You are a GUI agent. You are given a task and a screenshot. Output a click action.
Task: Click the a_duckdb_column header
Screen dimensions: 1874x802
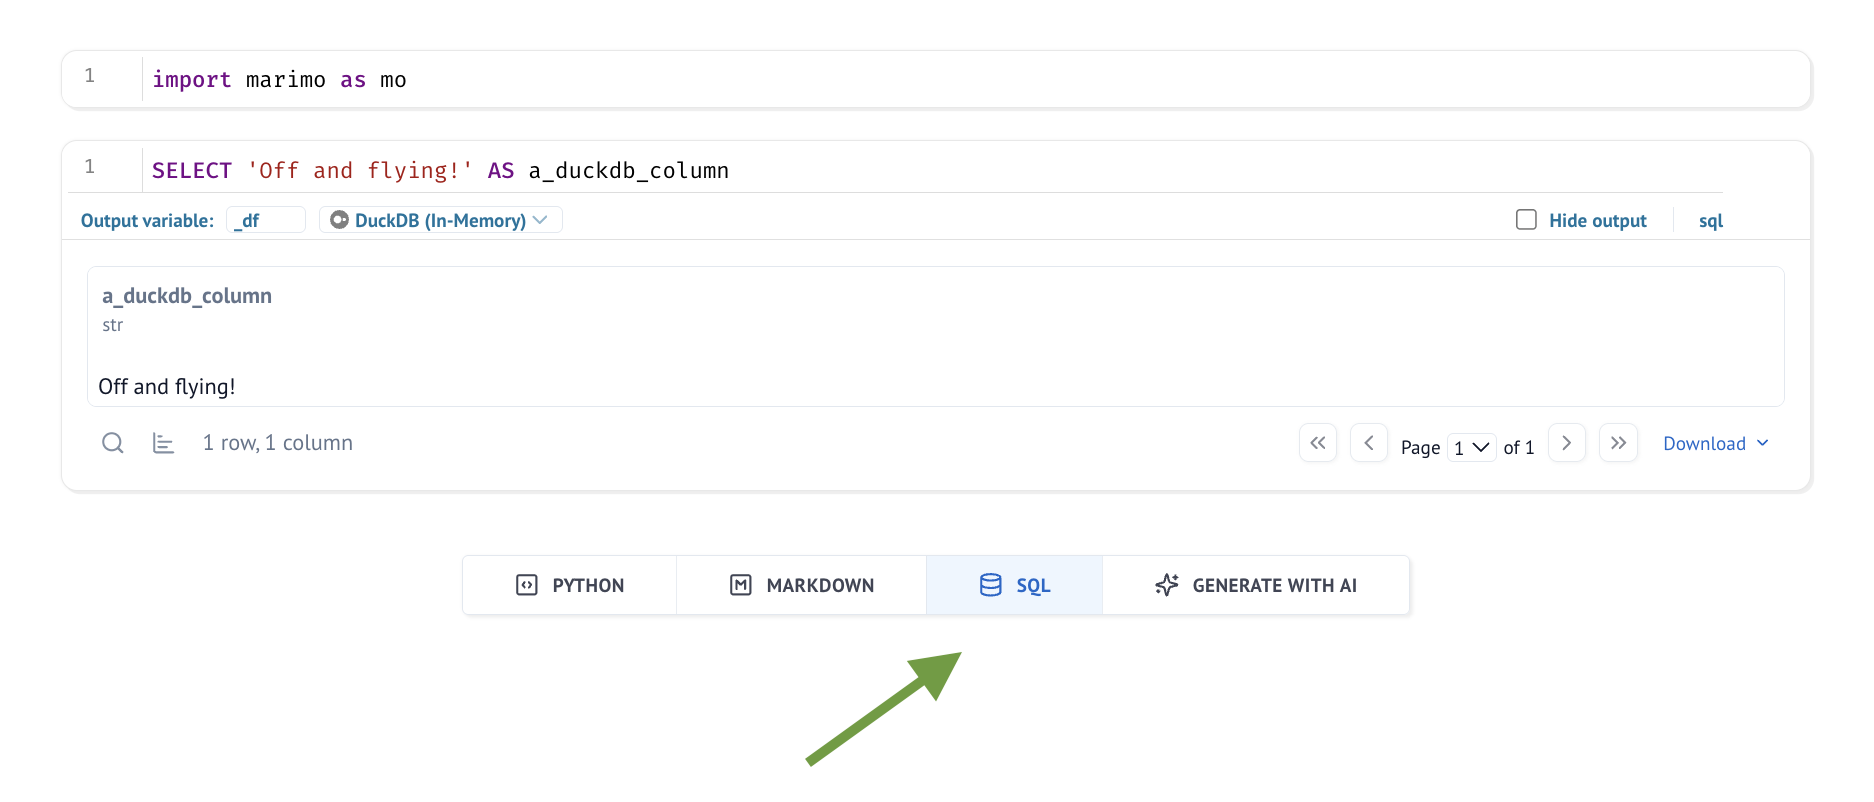(x=187, y=296)
